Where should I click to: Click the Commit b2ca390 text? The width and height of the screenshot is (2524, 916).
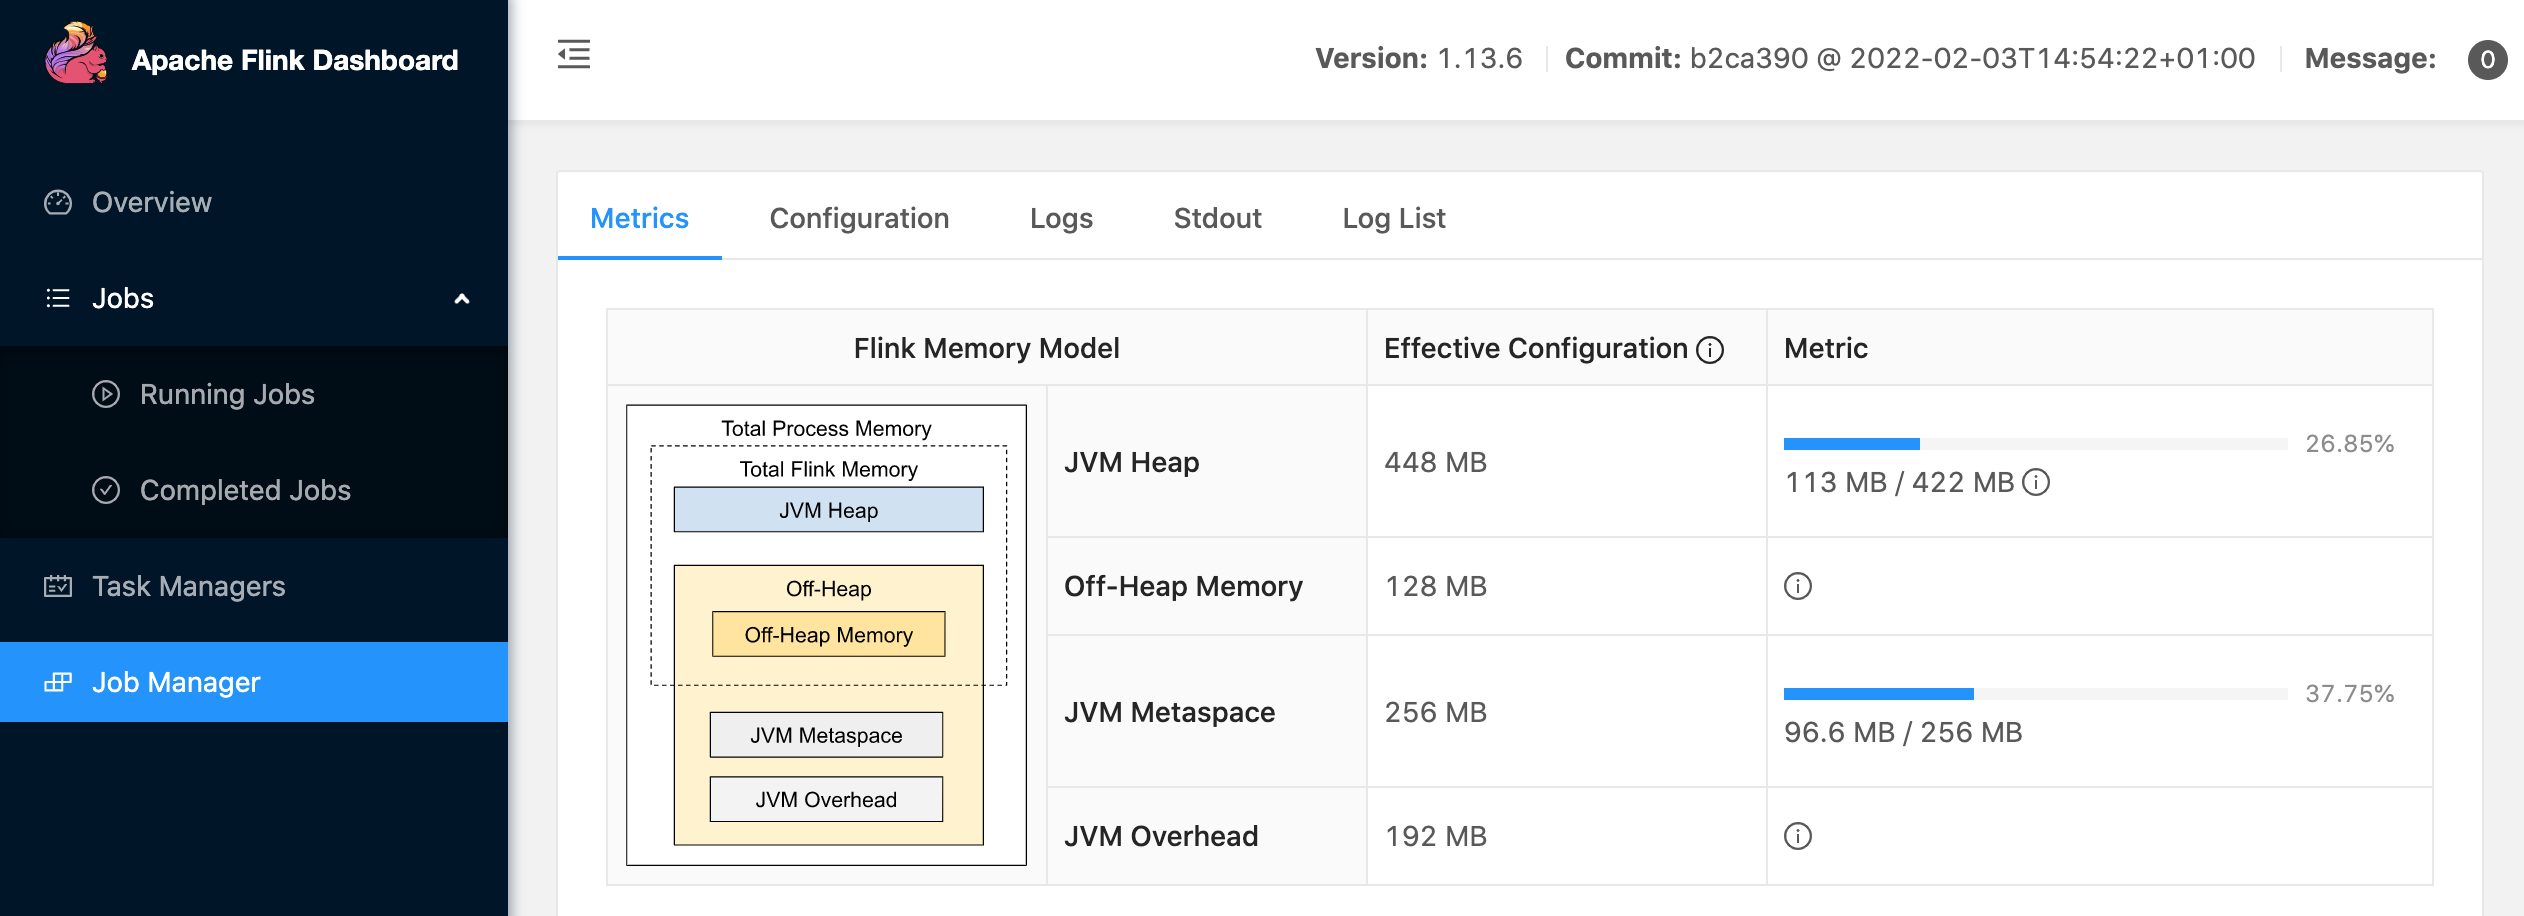[1910, 58]
